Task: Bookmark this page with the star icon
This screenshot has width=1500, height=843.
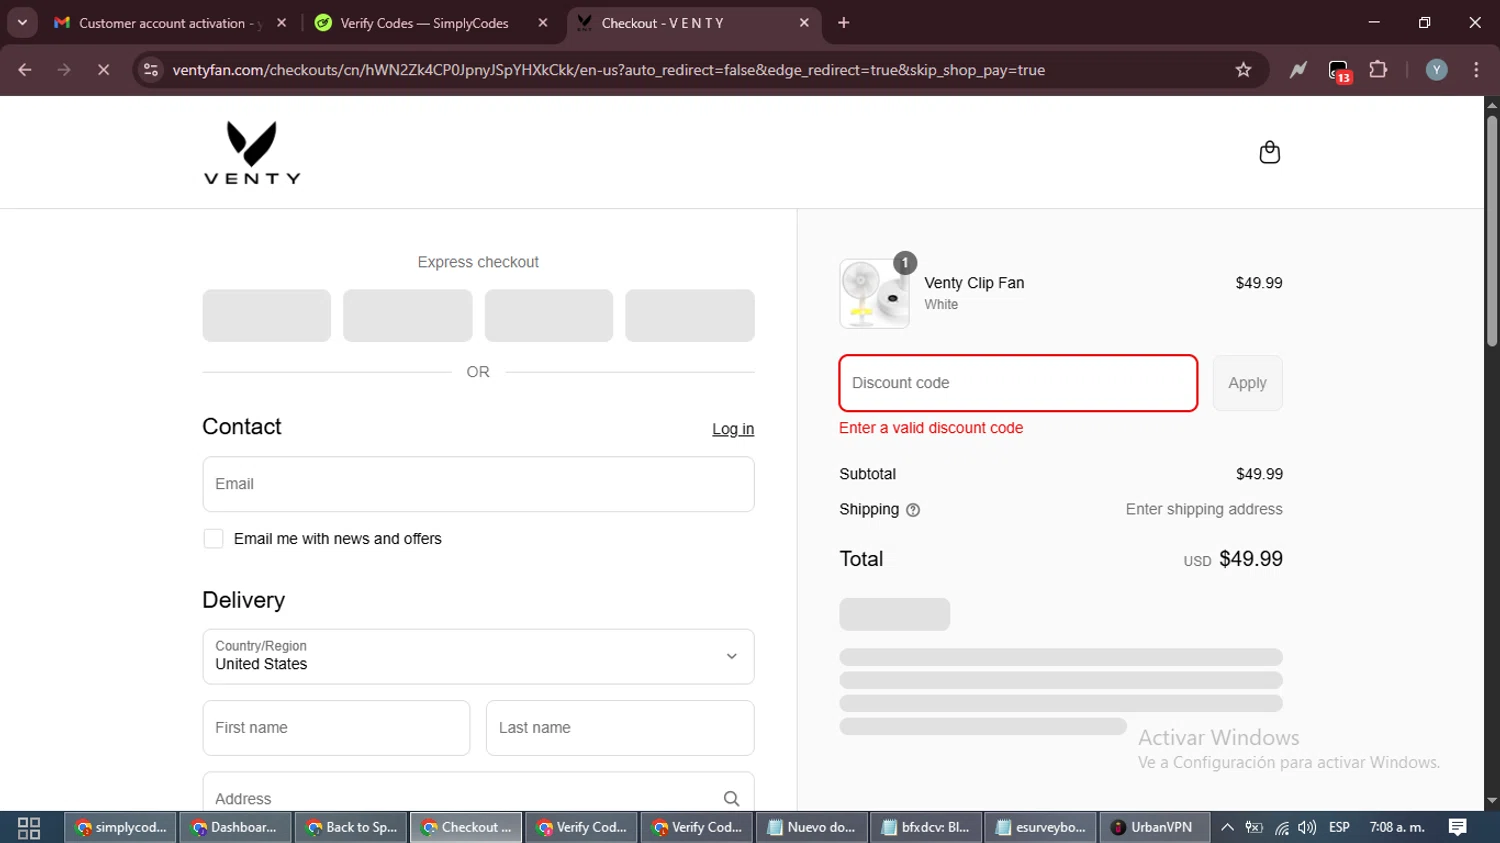Action: (x=1243, y=70)
